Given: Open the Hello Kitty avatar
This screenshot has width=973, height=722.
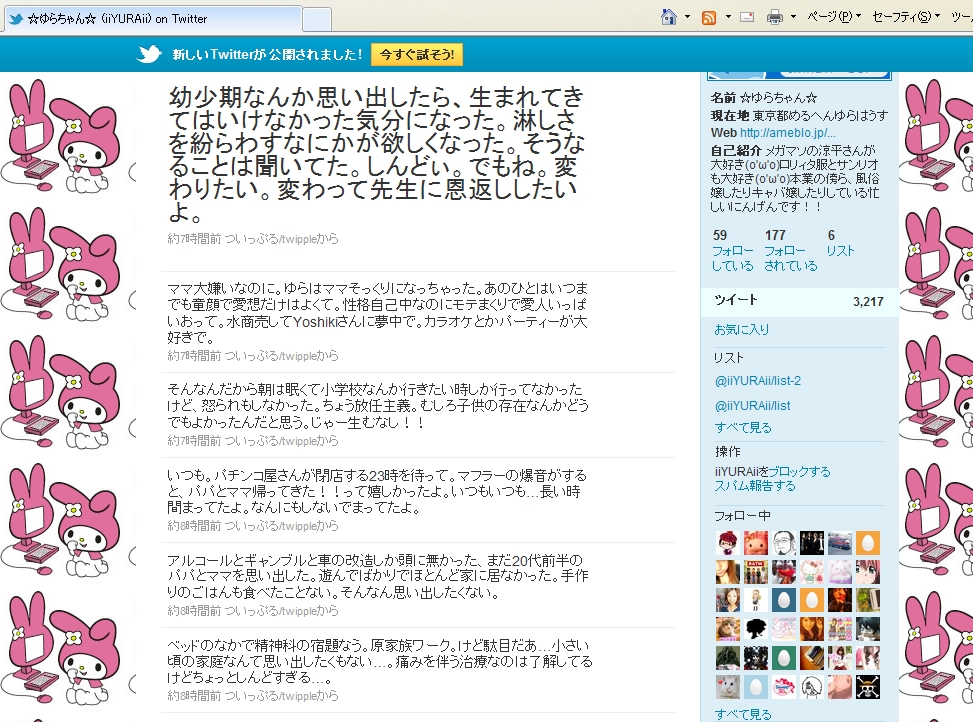Looking at the screenshot, I should coord(812,571).
